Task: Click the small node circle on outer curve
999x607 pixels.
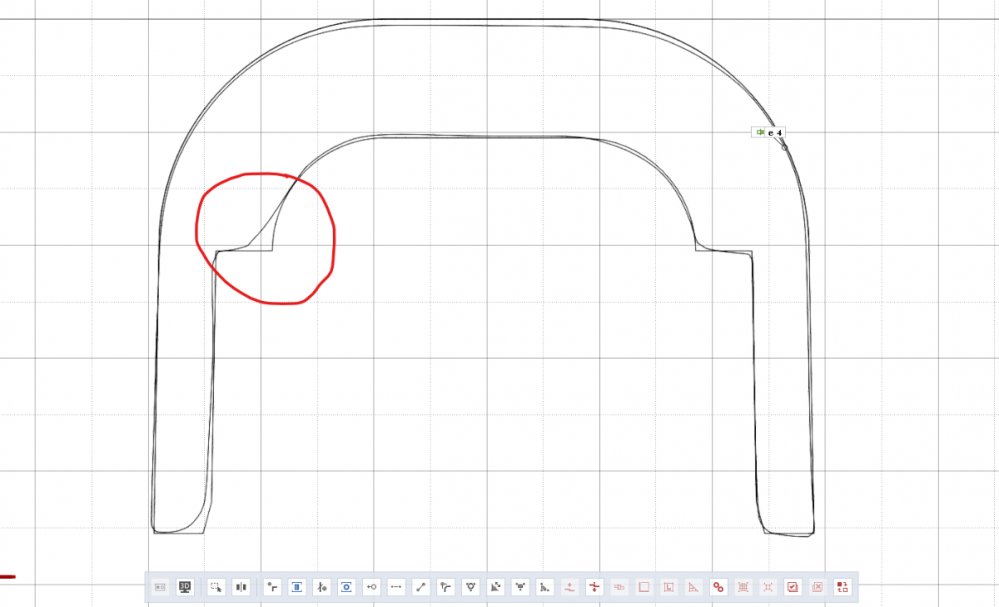Action: pos(784,147)
